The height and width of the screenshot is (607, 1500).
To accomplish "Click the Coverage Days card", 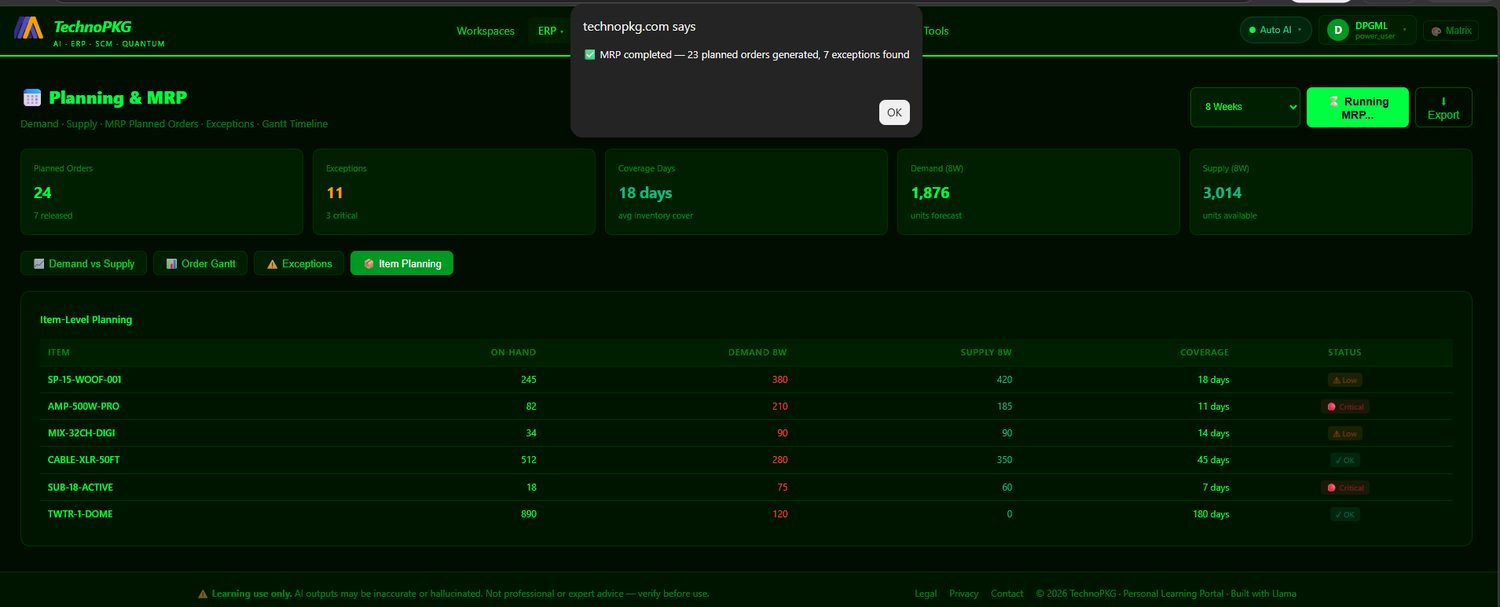I will 746,192.
